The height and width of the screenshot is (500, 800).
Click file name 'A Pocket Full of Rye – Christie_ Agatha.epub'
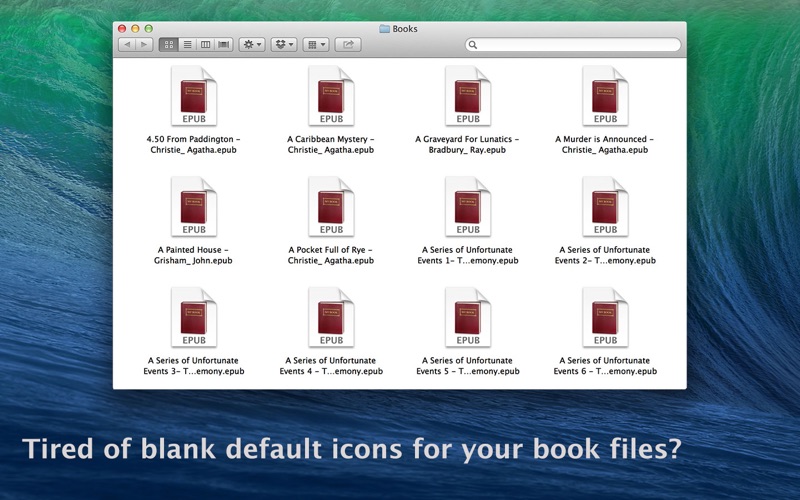tap(331, 255)
